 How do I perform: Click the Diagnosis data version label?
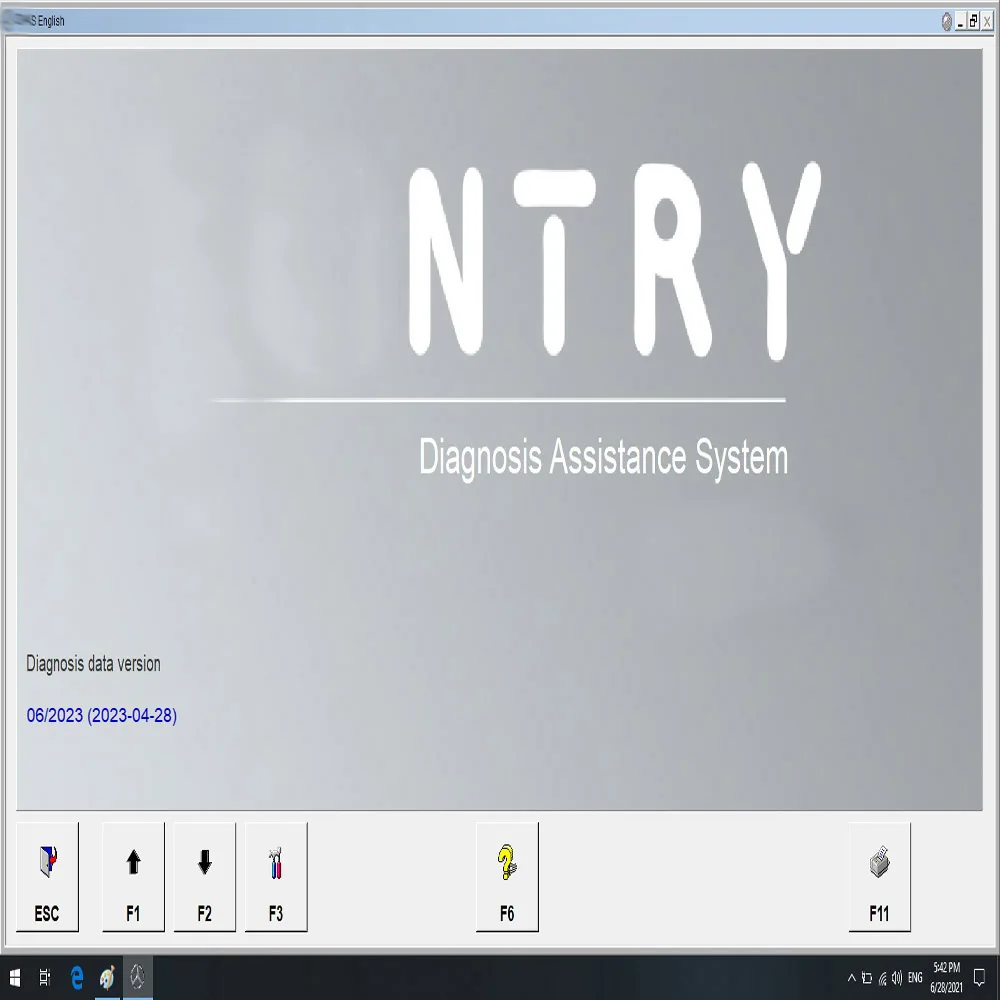[93, 664]
